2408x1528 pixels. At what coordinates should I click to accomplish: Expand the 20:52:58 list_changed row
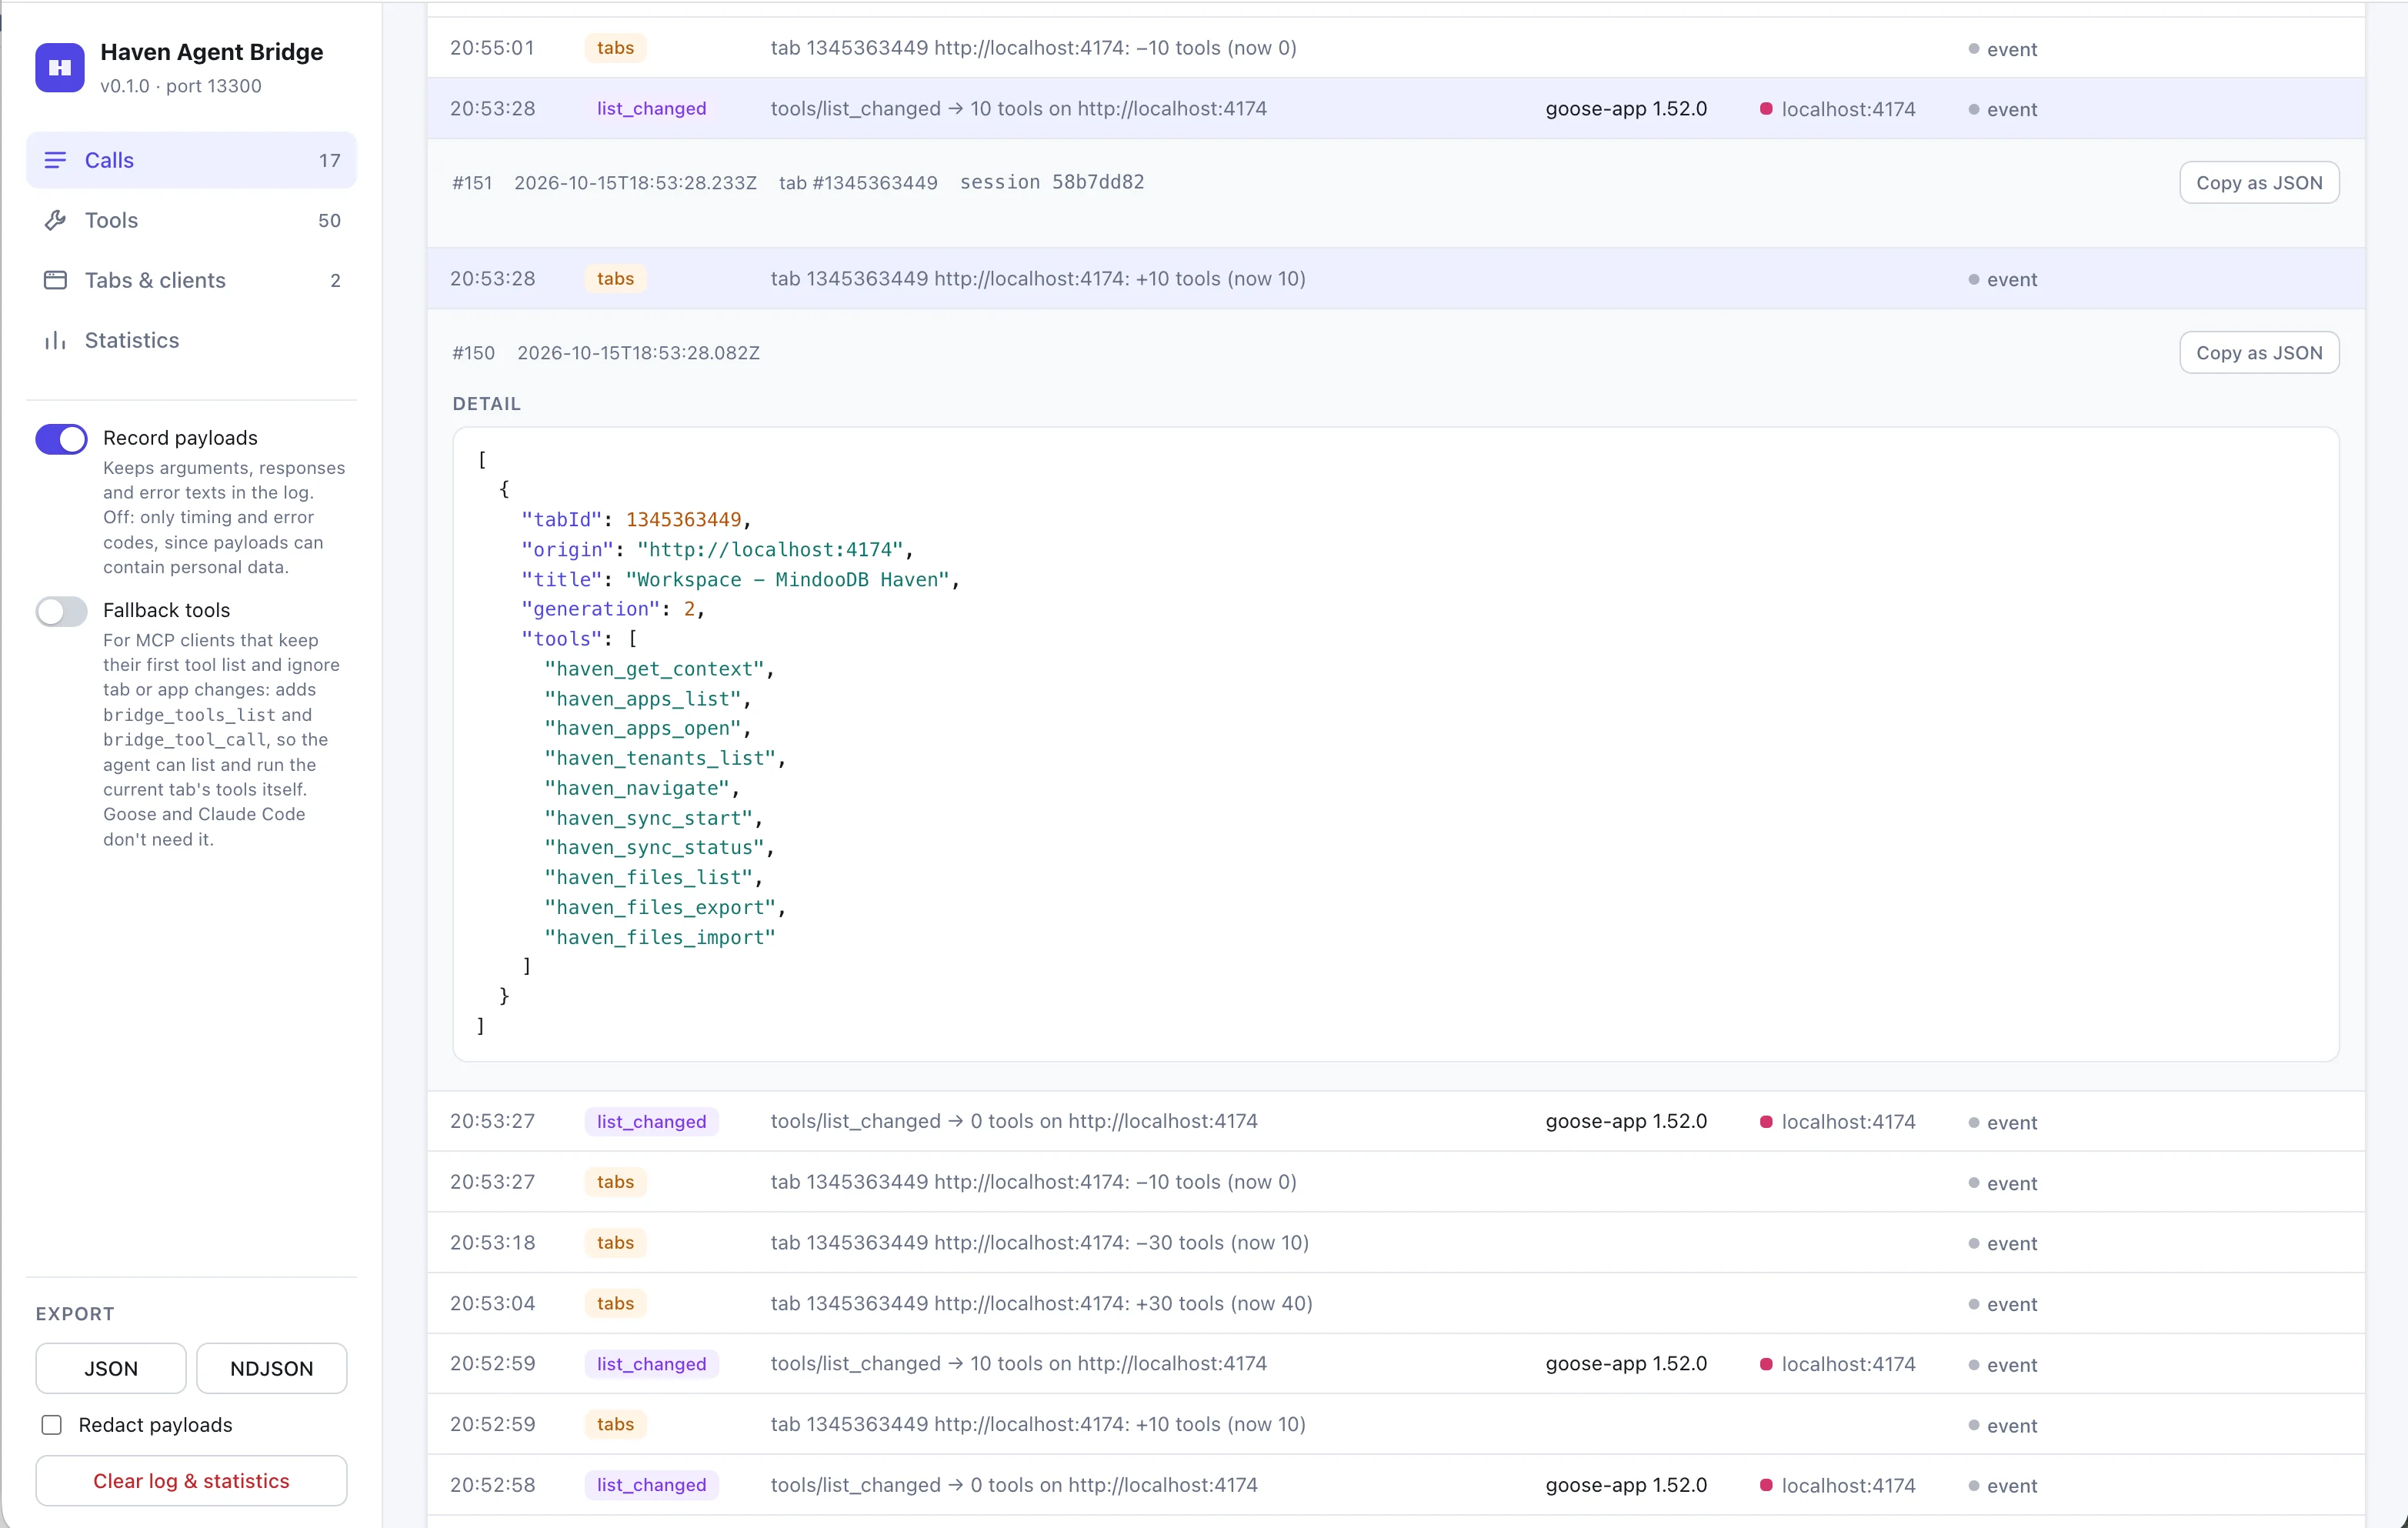[1396, 1485]
